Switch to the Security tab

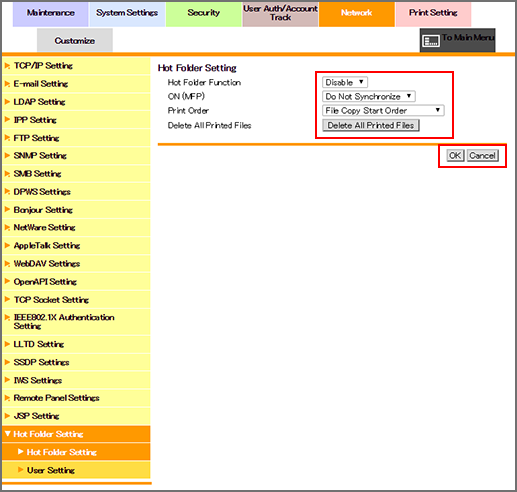(x=204, y=14)
